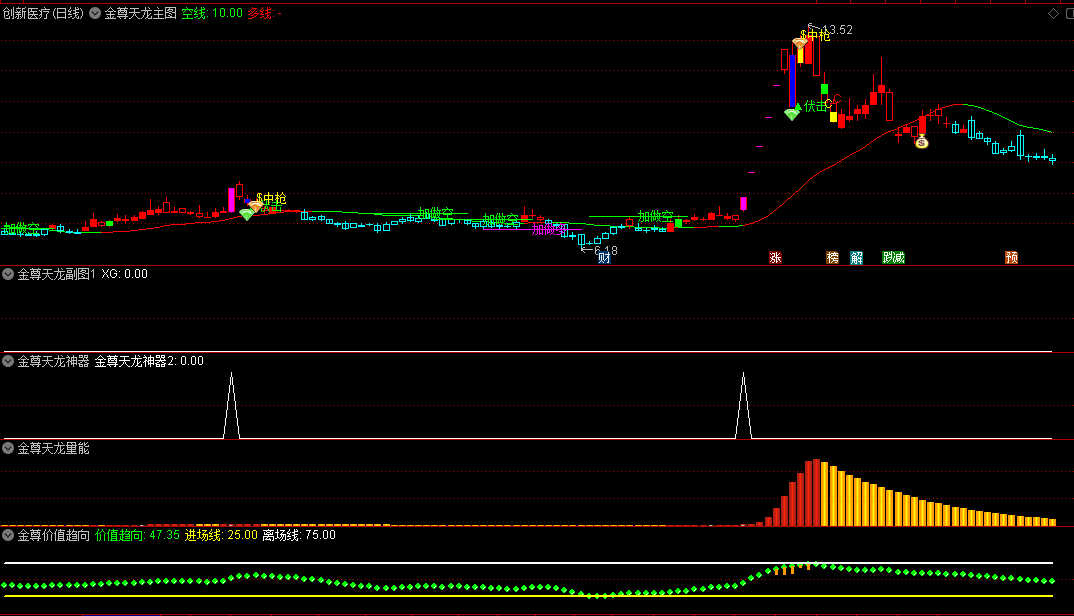The image size is (1074, 616).
Task: Open the green 跌减 marker
Action: click(x=893, y=258)
